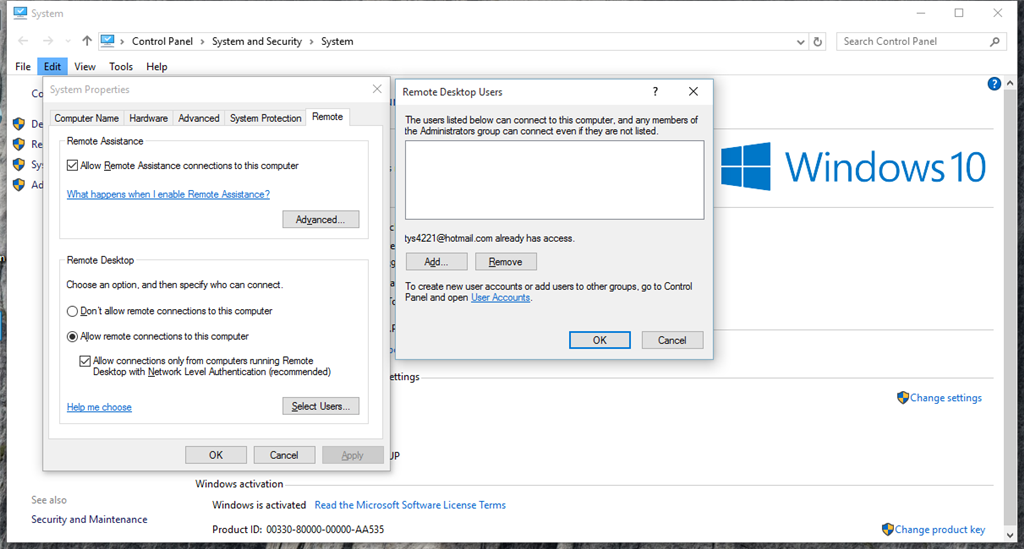Click the second shield icon in left sidebar

[x=19, y=144]
